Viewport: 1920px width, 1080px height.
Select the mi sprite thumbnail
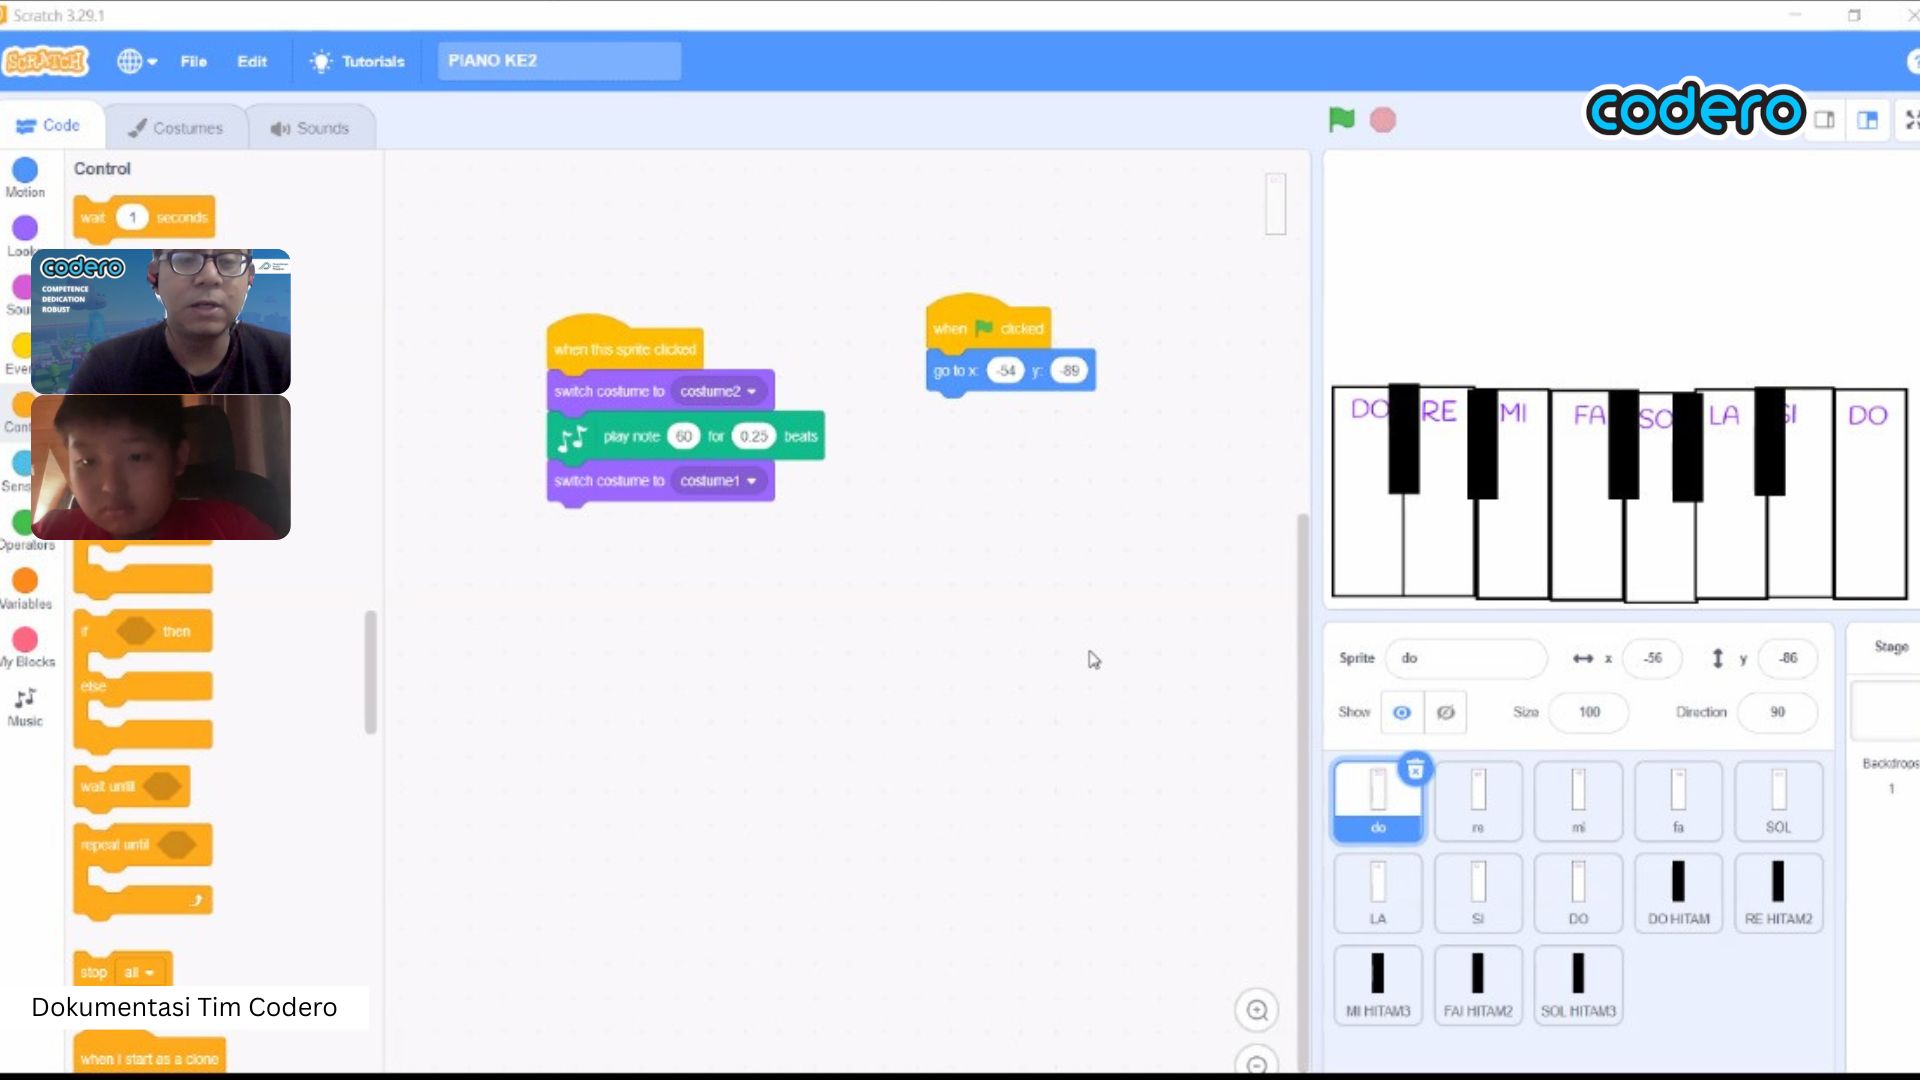point(1578,800)
